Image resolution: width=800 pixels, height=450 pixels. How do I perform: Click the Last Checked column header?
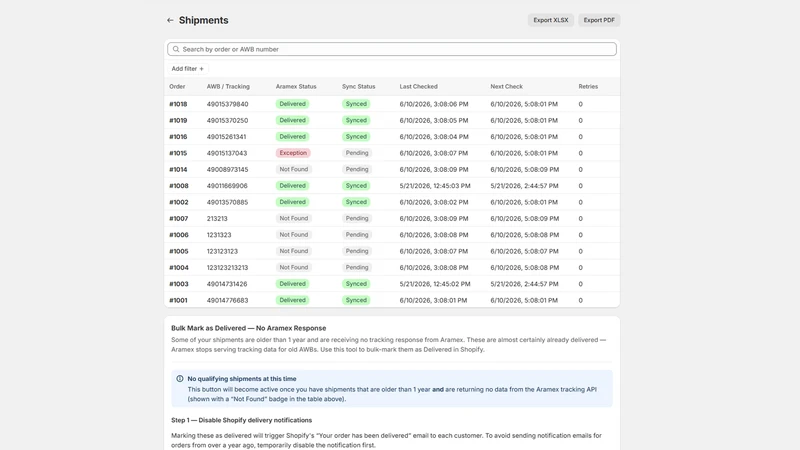[418, 87]
